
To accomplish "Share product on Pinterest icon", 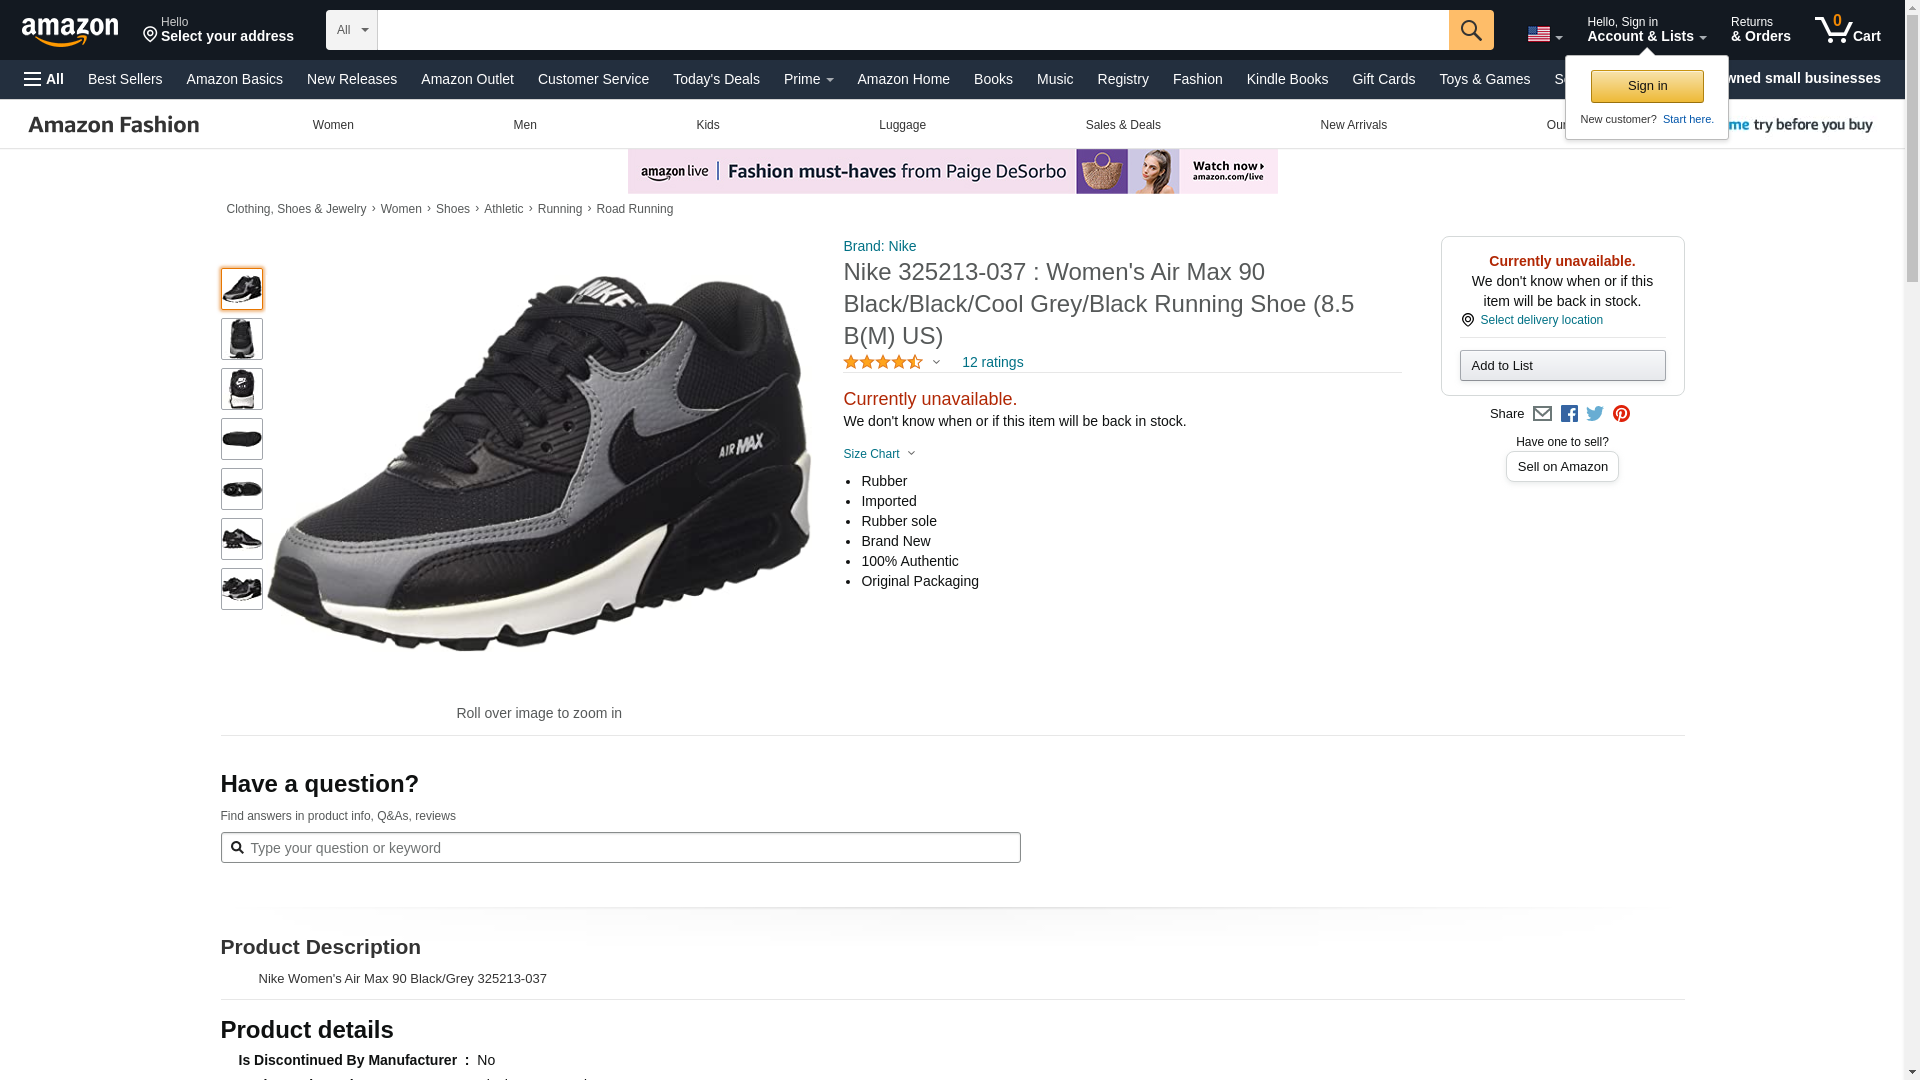I will click(1621, 414).
